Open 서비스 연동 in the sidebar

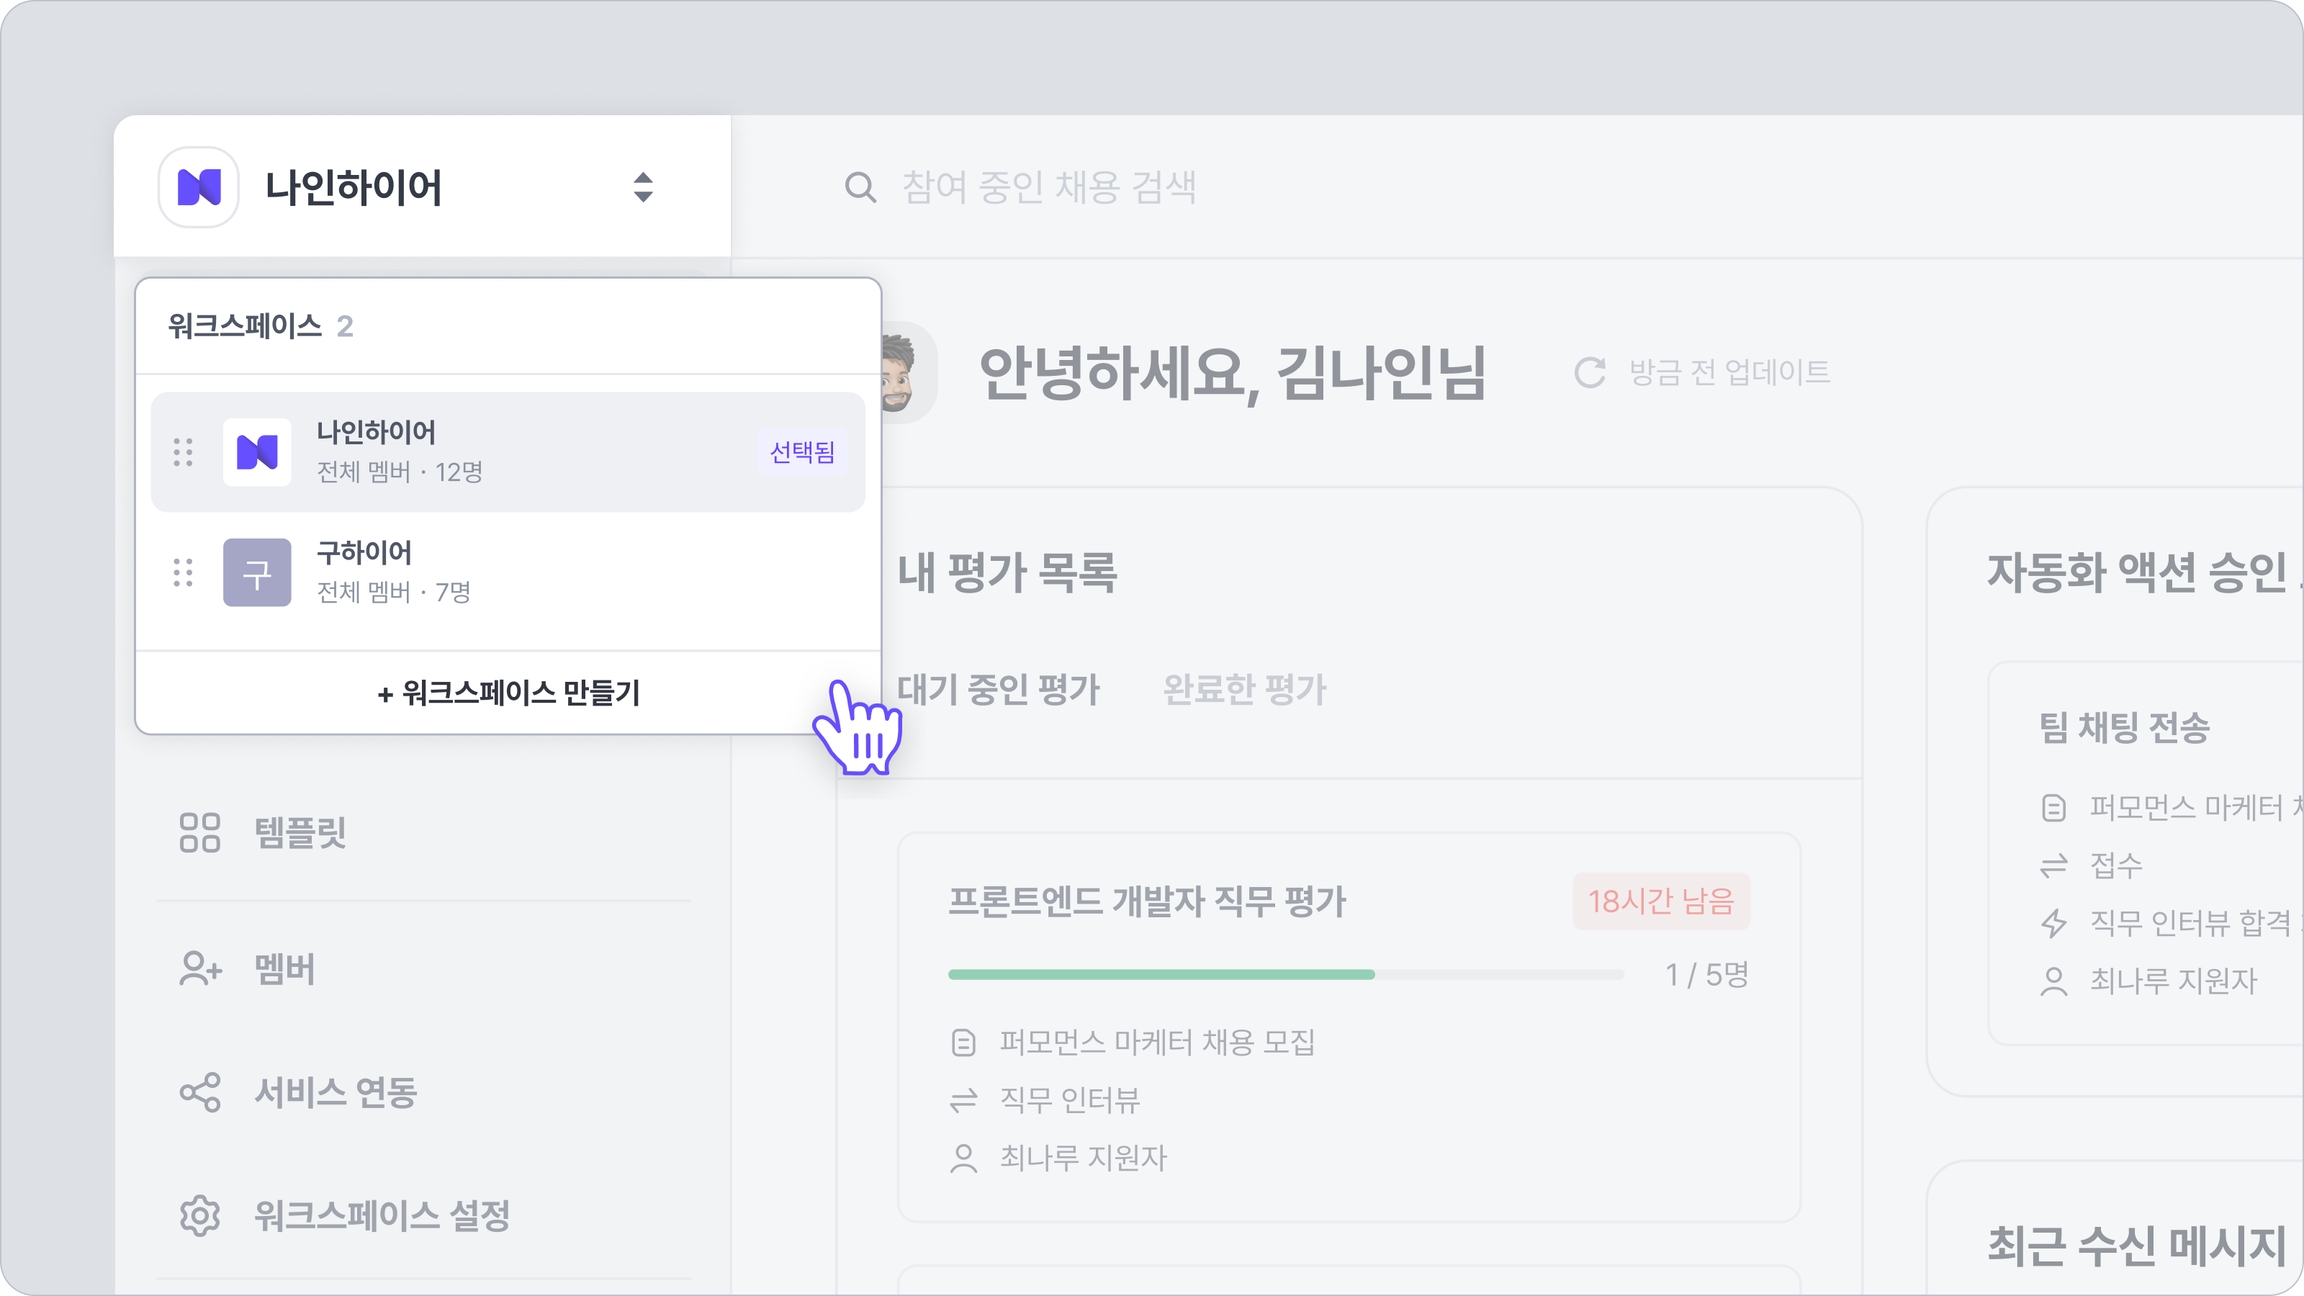(x=336, y=1092)
